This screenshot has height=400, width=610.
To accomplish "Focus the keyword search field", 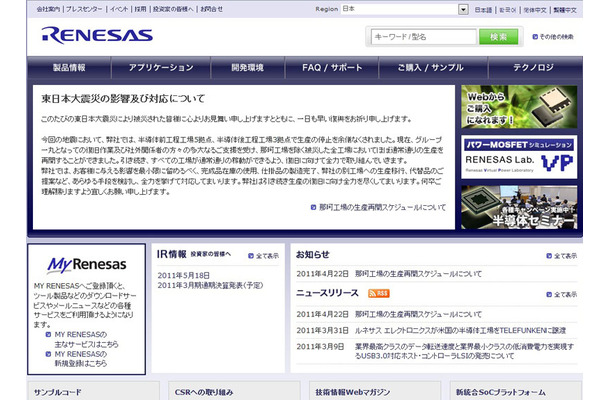I will [x=424, y=37].
